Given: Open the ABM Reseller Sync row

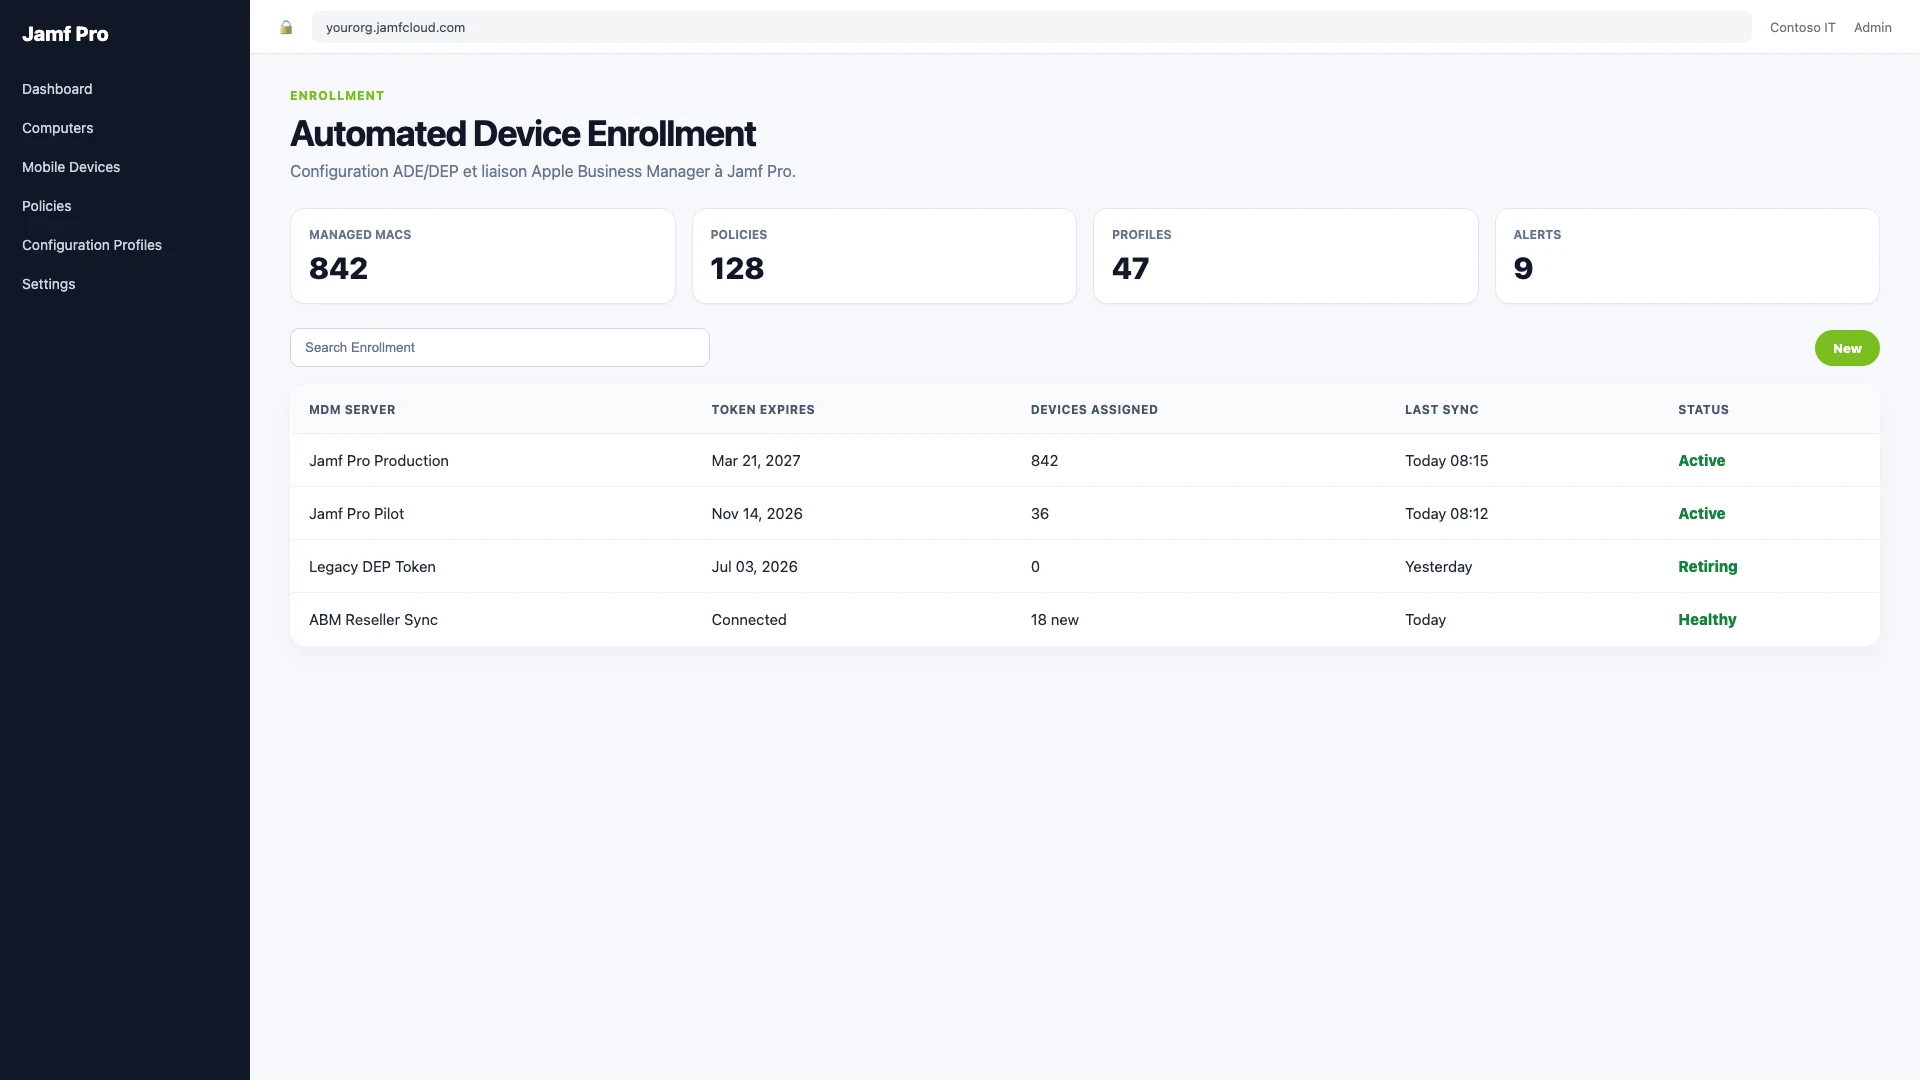Looking at the screenshot, I should 1085,619.
